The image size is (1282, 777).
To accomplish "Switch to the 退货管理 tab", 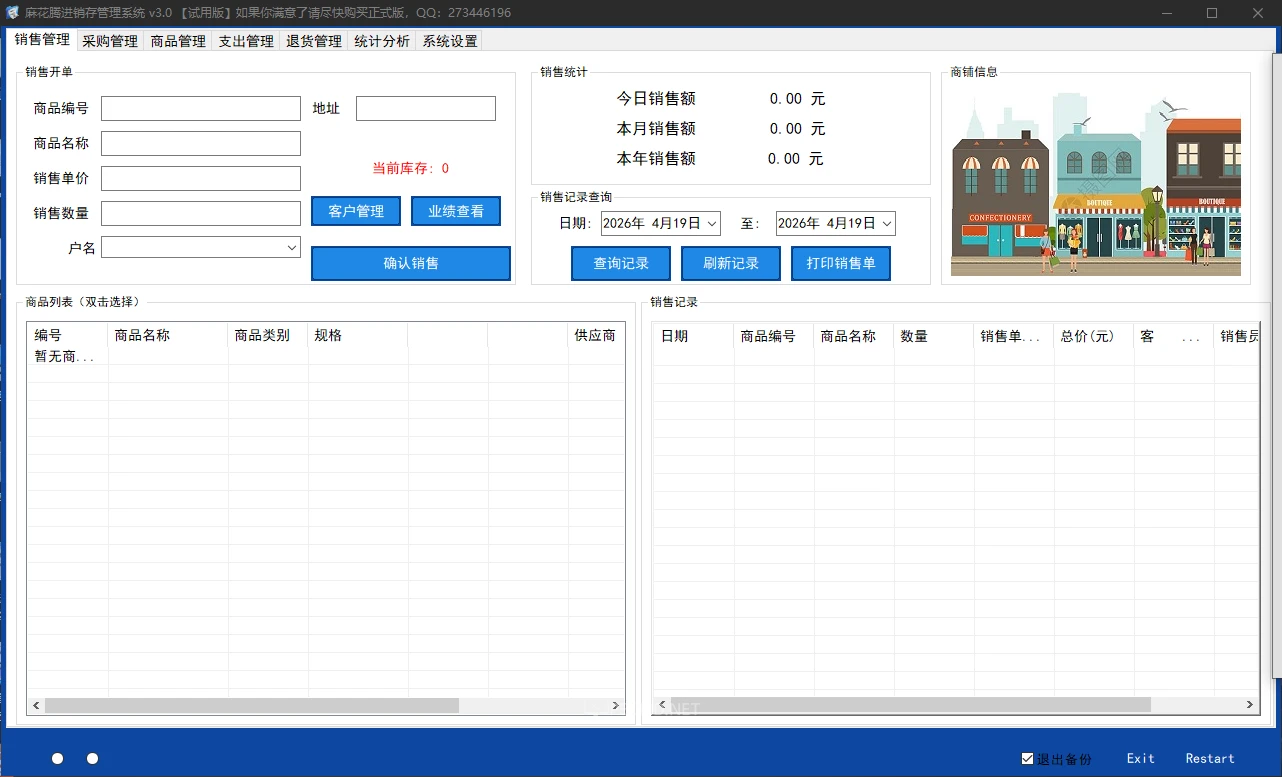I will tap(313, 41).
